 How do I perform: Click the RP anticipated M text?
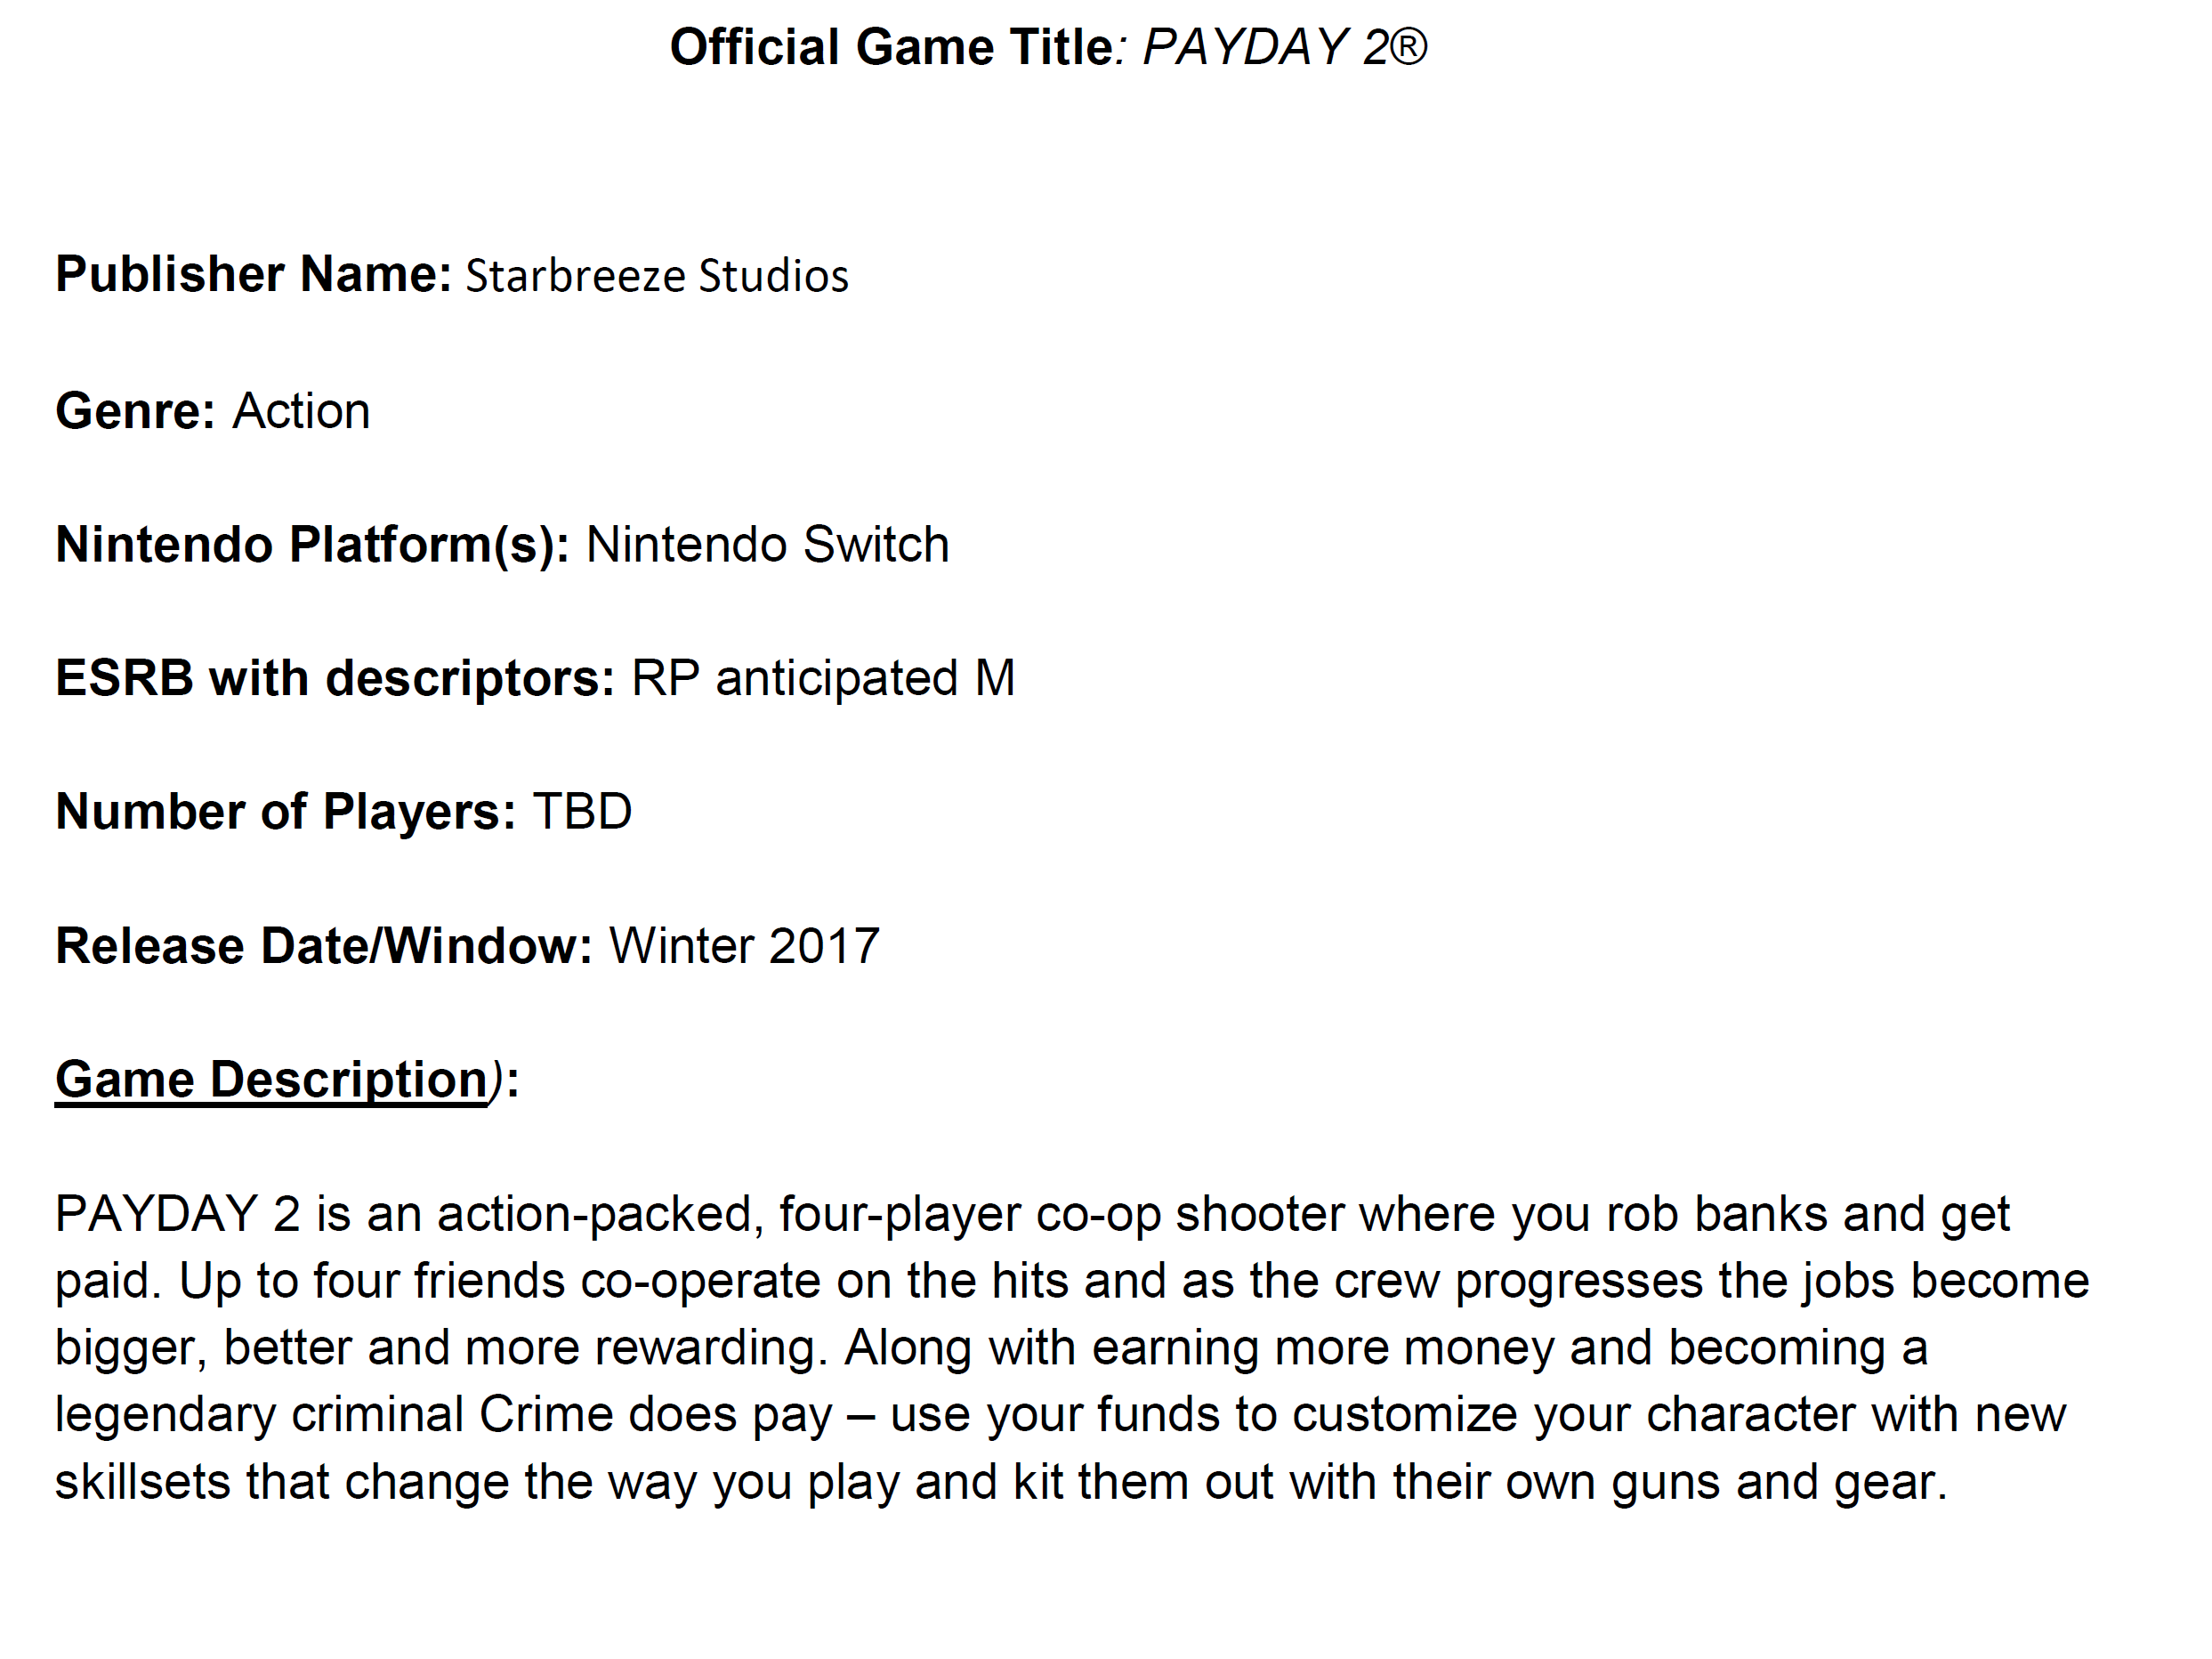pos(823,678)
